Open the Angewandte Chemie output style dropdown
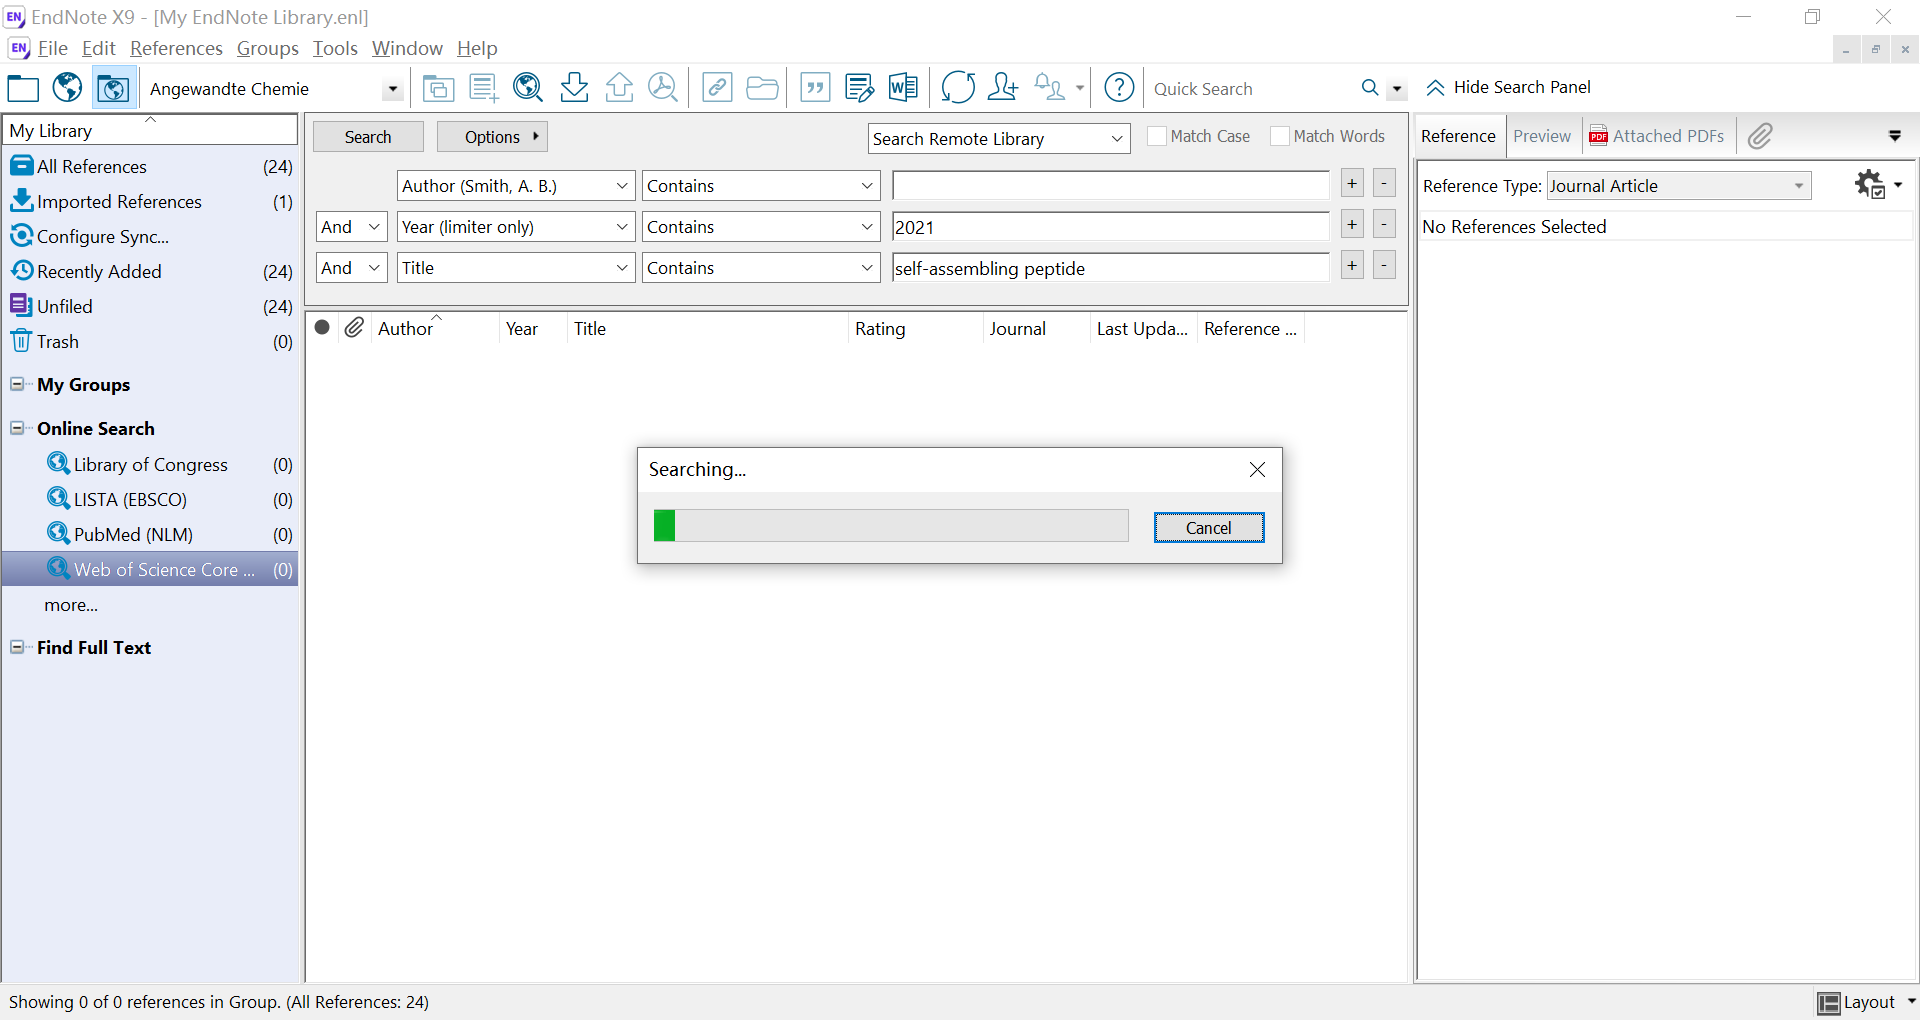The height and width of the screenshot is (1020, 1920). 392,89
